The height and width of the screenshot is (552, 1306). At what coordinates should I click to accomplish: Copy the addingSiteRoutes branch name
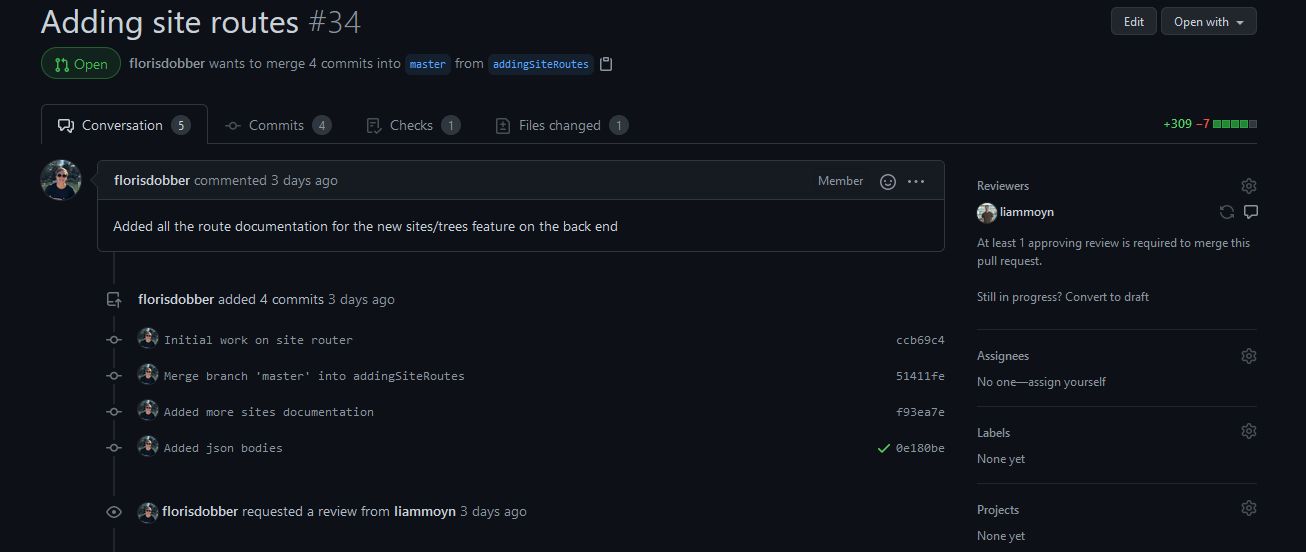click(606, 64)
